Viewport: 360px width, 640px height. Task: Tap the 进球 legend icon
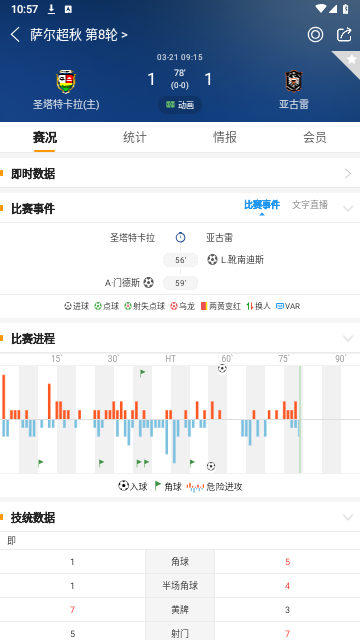68,306
